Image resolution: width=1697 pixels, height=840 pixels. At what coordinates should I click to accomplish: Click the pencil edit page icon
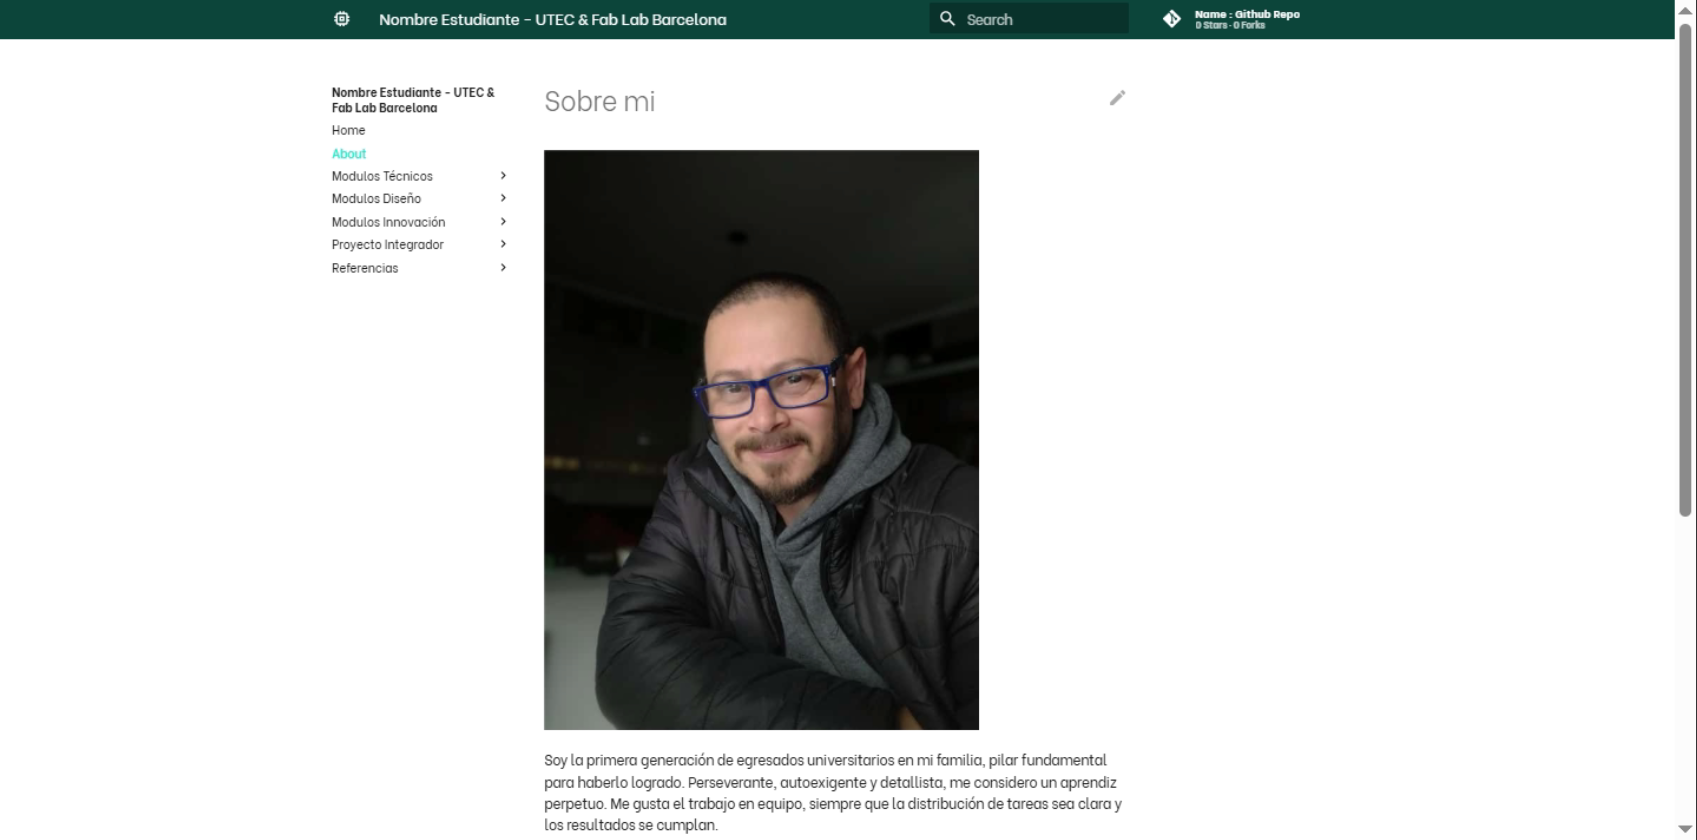point(1117,98)
